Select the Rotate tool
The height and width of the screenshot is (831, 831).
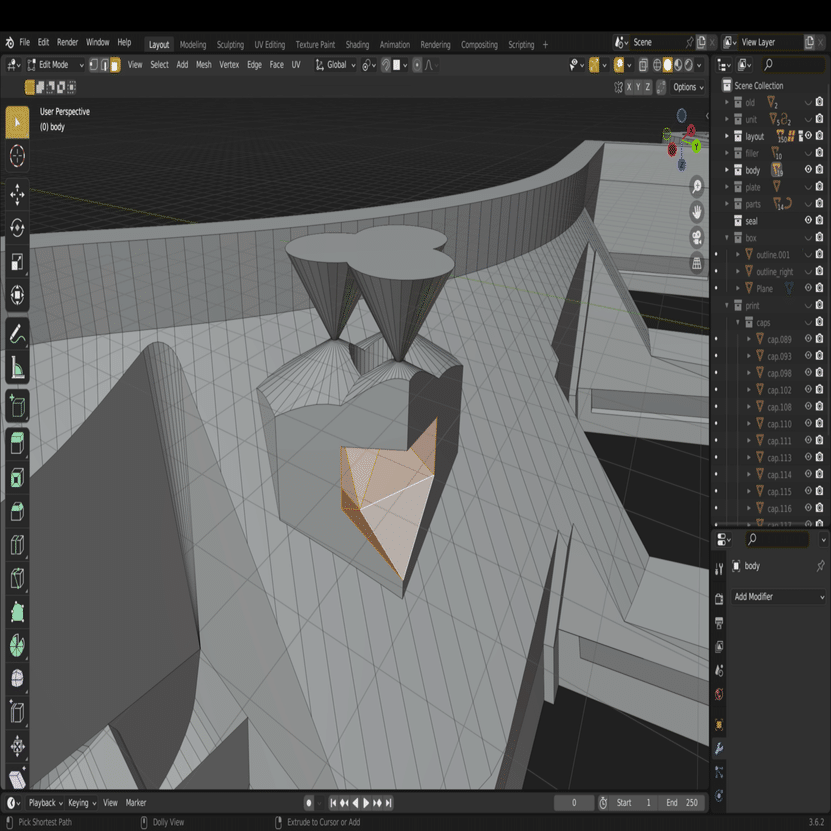click(x=17, y=228)
